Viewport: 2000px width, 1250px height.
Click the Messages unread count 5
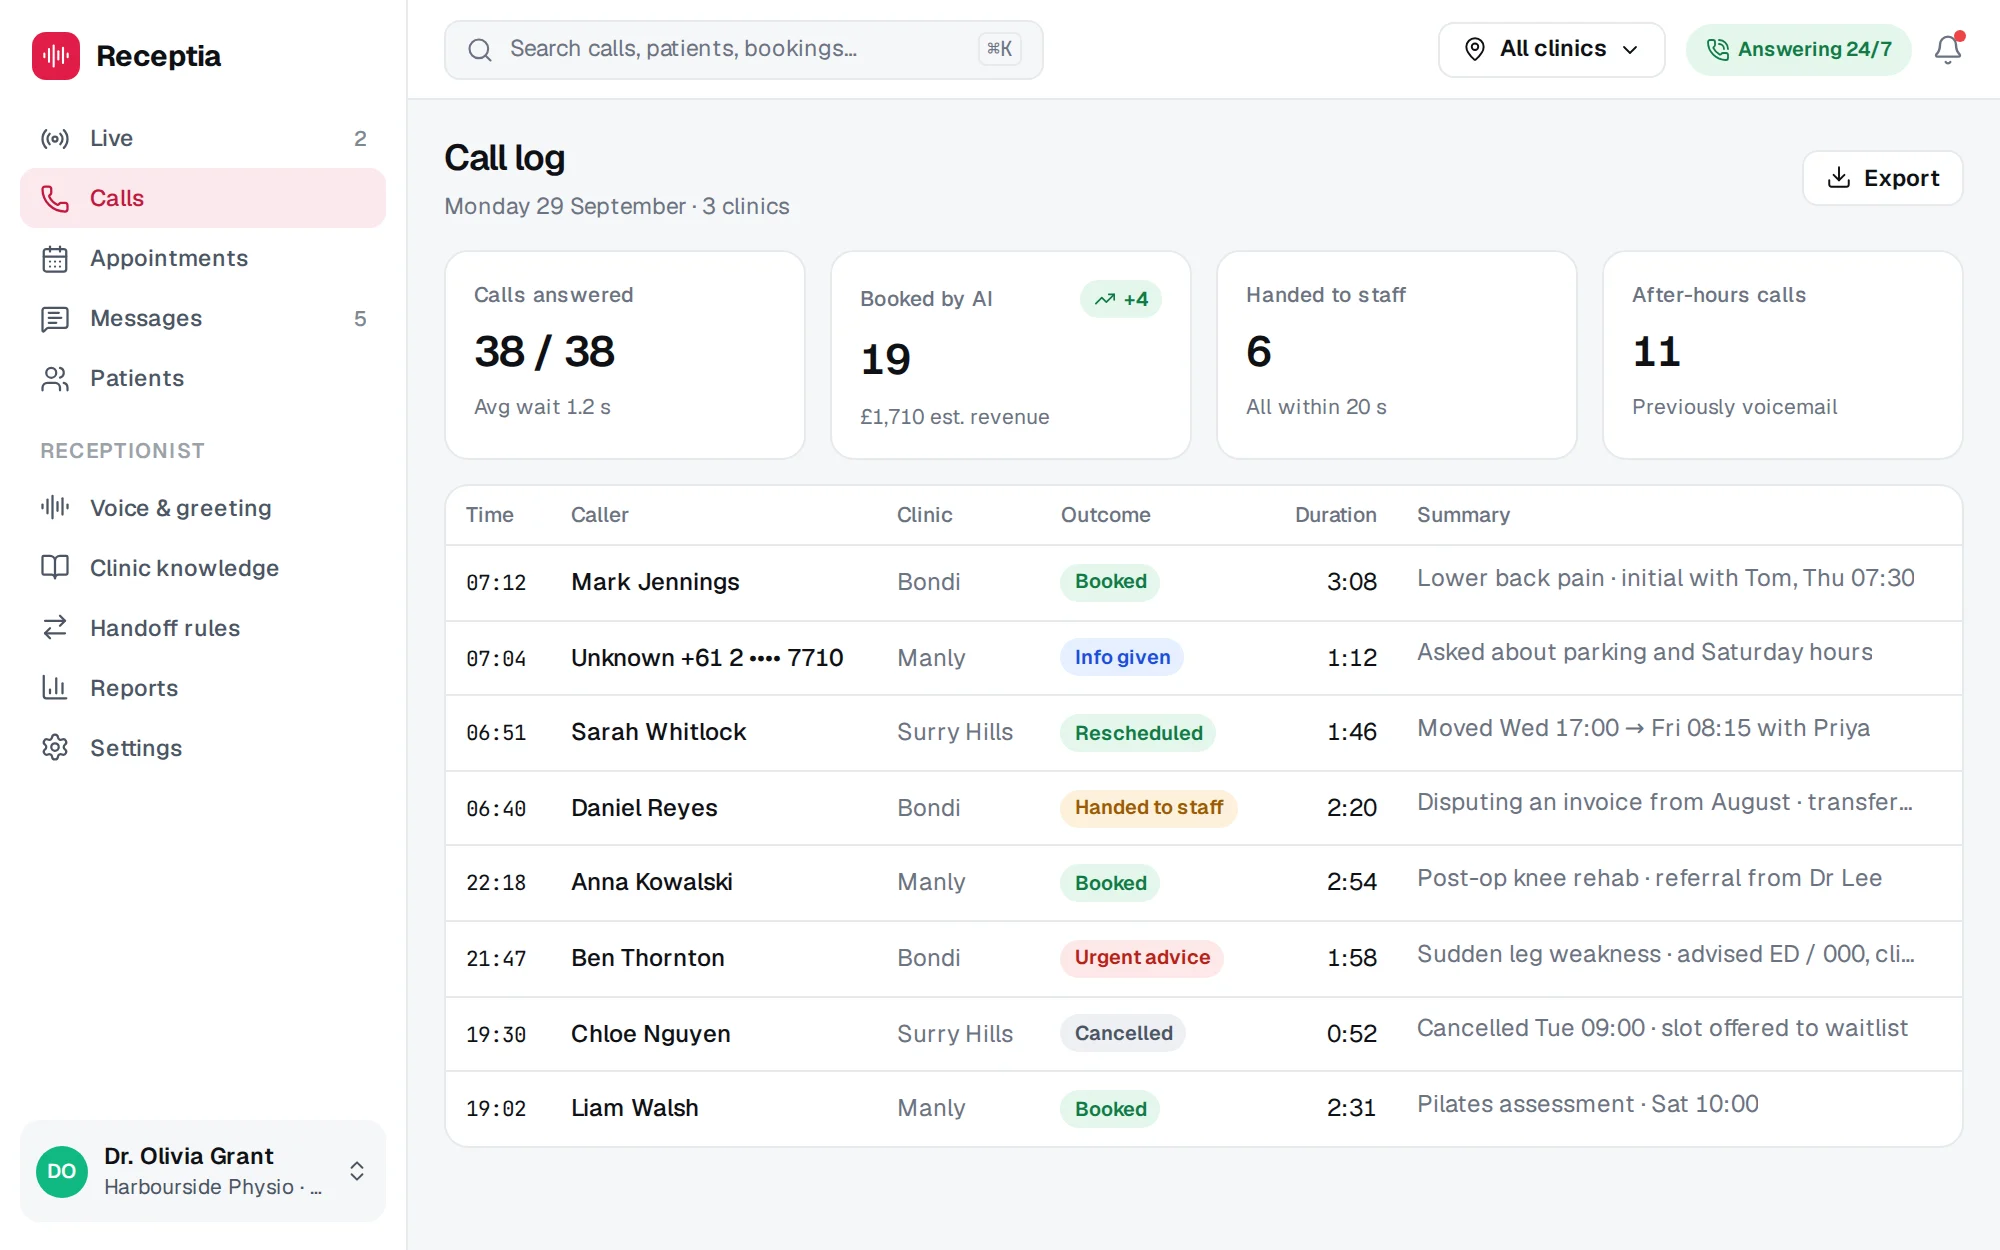coord(360,319)
